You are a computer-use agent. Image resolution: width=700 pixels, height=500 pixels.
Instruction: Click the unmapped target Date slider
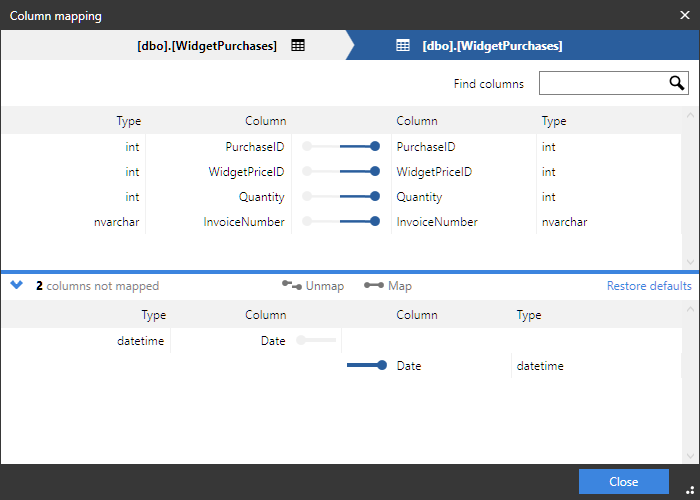coord(366,366)
